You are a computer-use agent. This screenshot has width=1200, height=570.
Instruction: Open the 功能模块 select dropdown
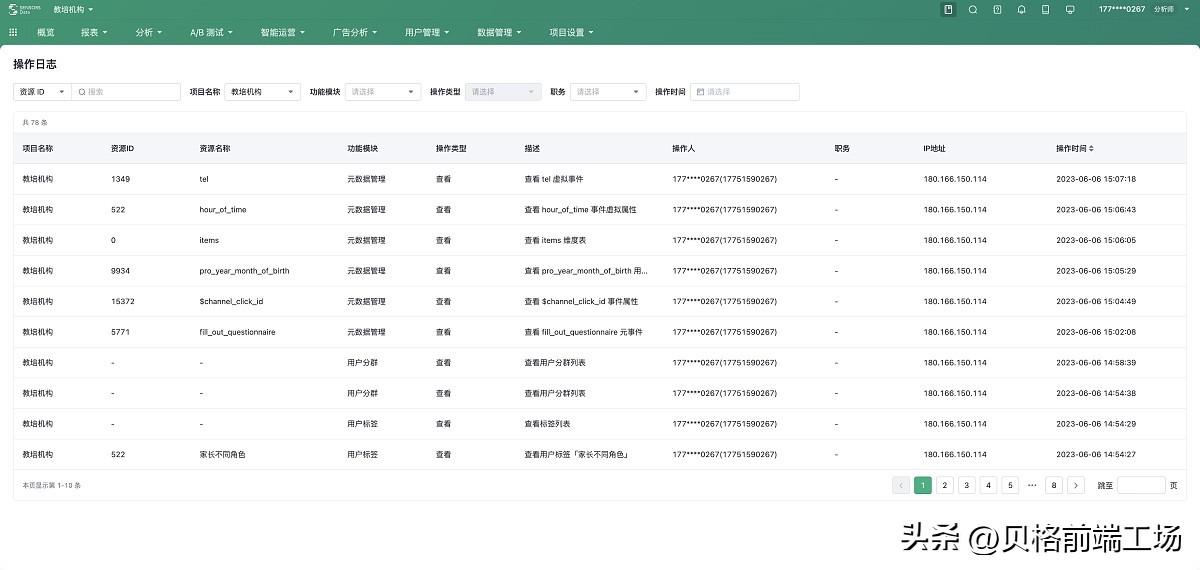click(x=383, y=91)
